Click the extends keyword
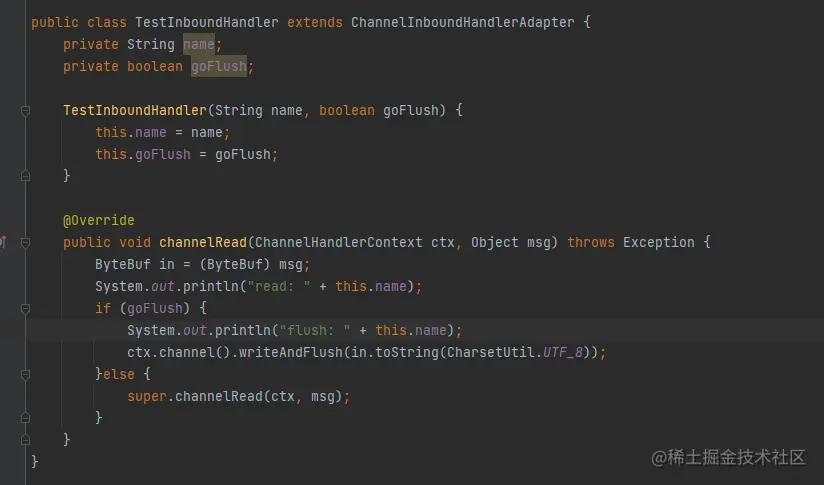 pyautogui.click(x=314, y=23)
